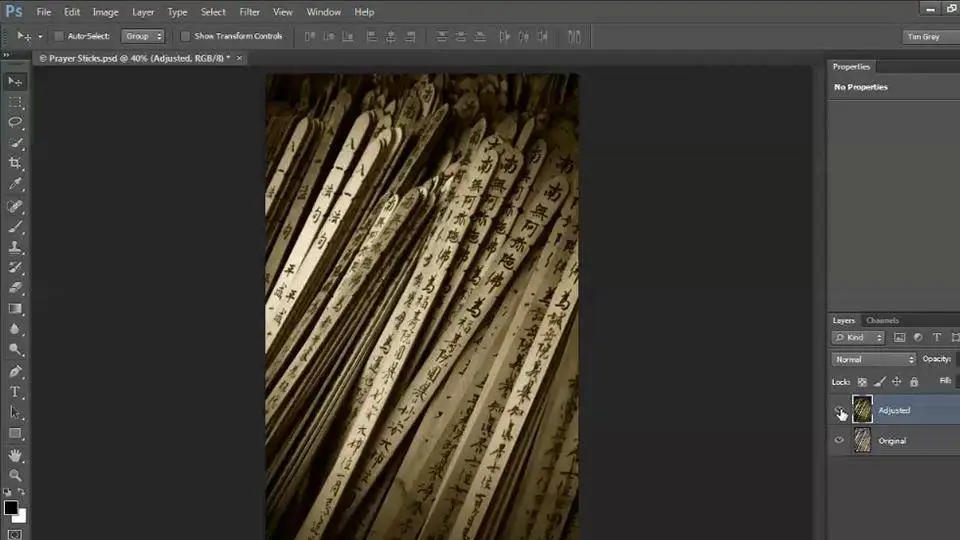This screenshot has height=540, width=960.
Task: Select the Rectangle shape tool
Action: click(x=15, y=433)
